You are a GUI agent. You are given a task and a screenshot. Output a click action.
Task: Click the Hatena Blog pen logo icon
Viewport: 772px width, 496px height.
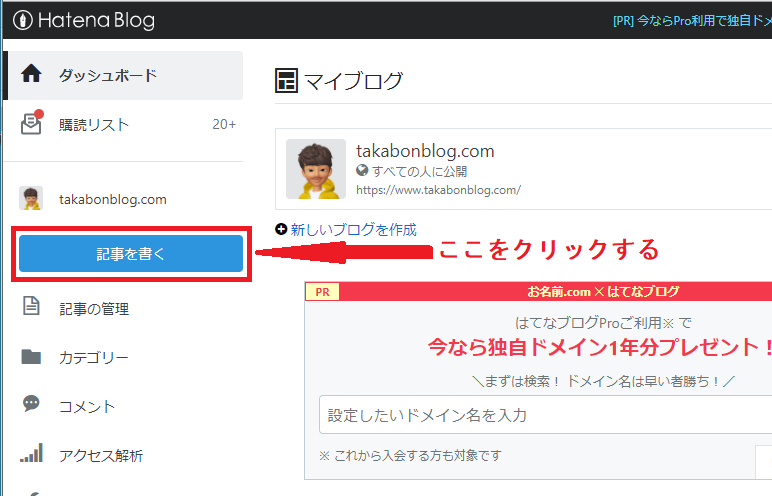click(x=23, y=20)
